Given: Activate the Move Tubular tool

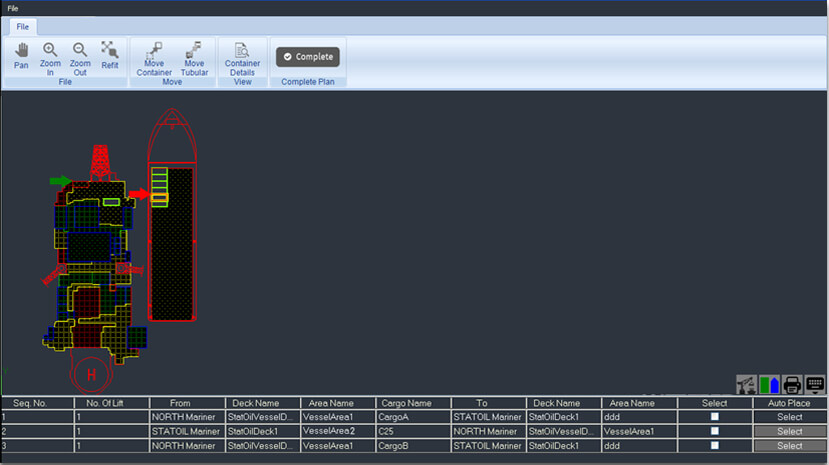Looking at the screenshot, I should pos(194,59).
